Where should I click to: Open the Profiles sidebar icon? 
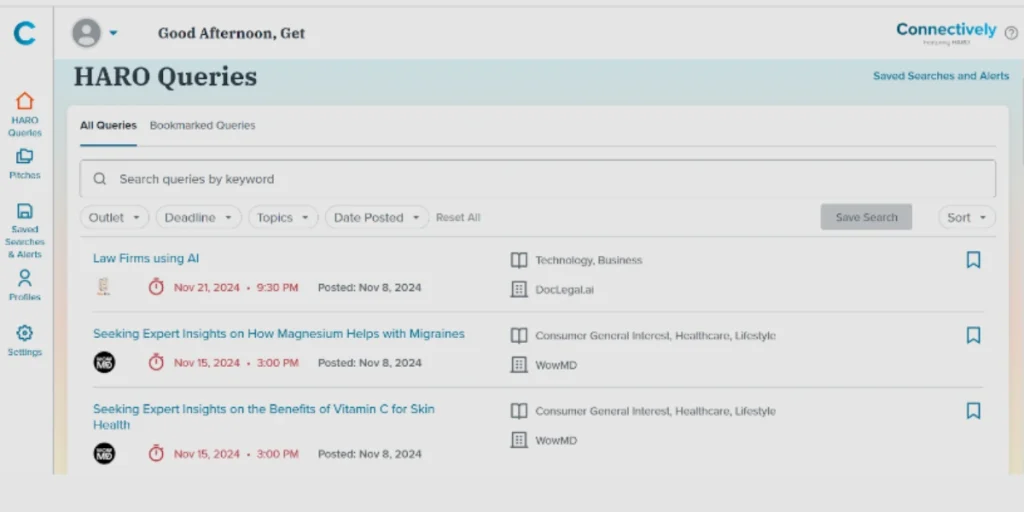[x=25, y=278]
